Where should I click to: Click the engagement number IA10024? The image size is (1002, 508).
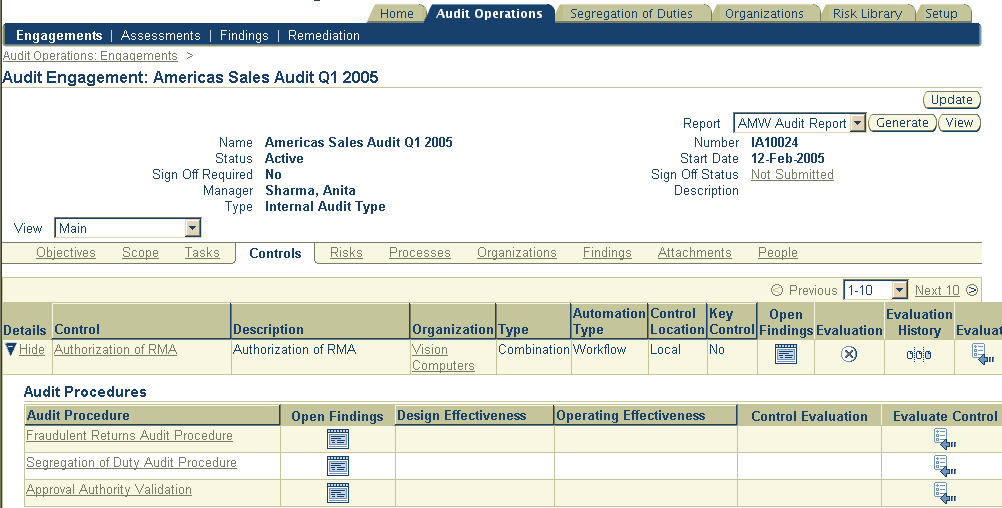click(775, 142)
